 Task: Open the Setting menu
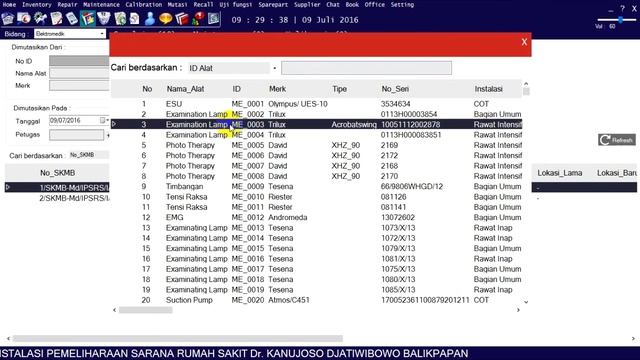[402, 4]
